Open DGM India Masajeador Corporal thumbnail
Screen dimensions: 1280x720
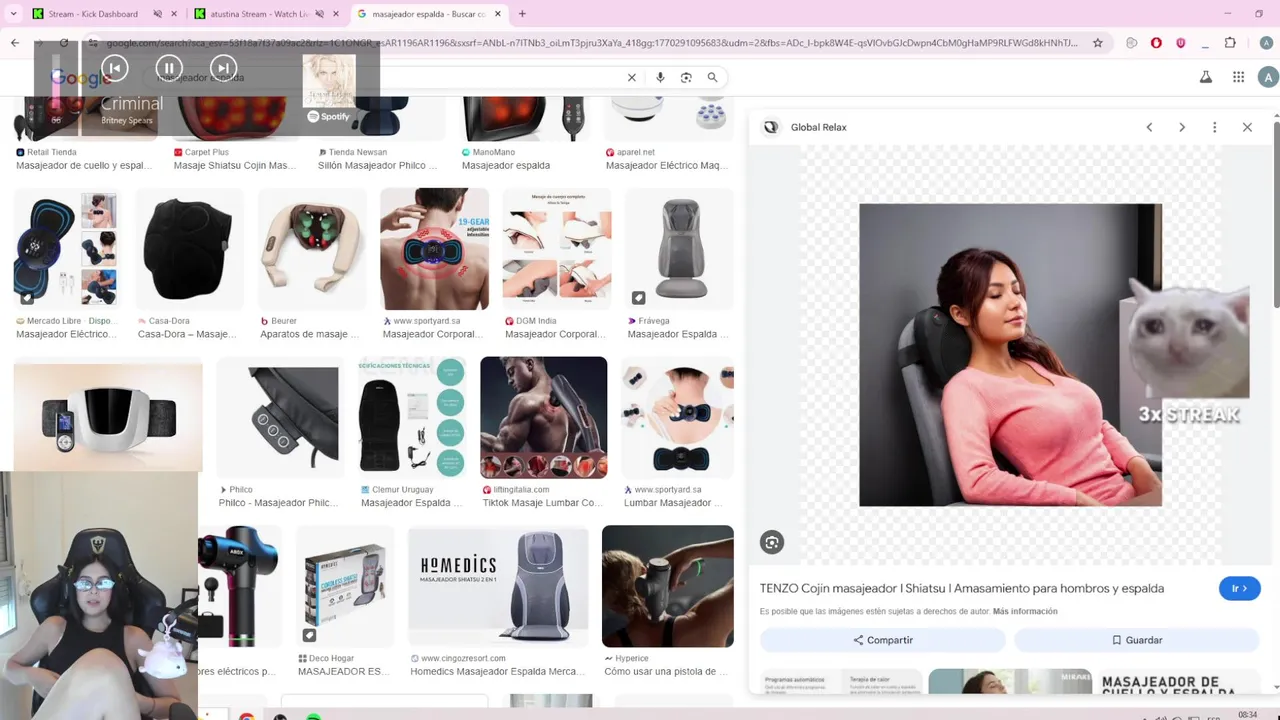556,249
